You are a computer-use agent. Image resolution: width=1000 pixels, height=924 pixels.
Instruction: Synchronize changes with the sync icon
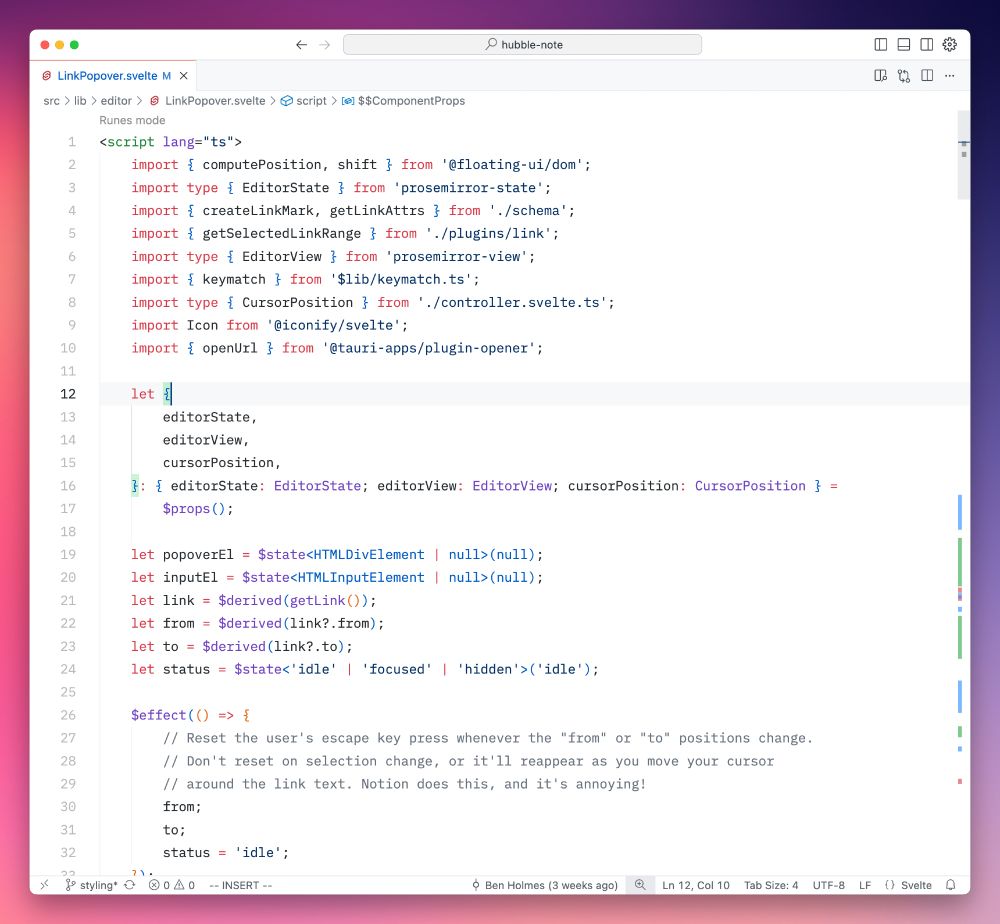[129, 885]
